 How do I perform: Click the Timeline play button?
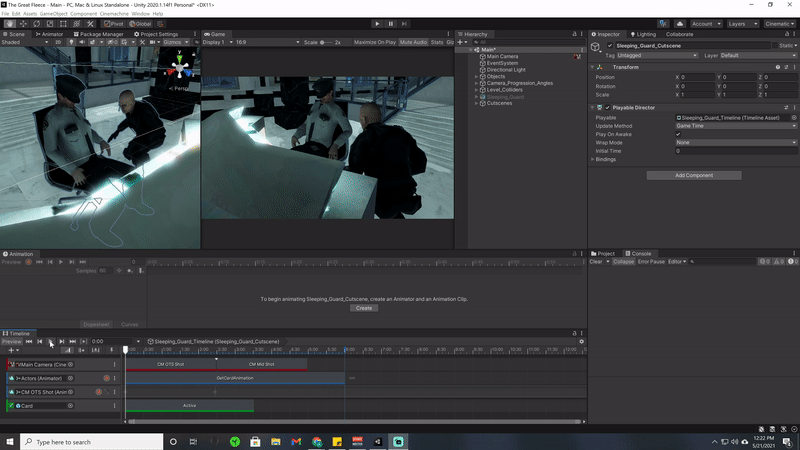point(50,342)
